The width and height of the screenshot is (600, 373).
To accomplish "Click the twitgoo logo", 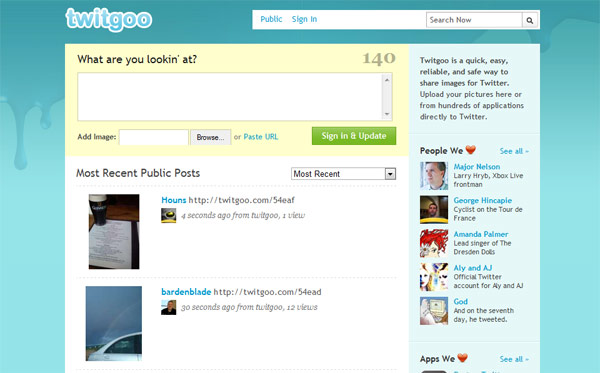I will [109, 19].
